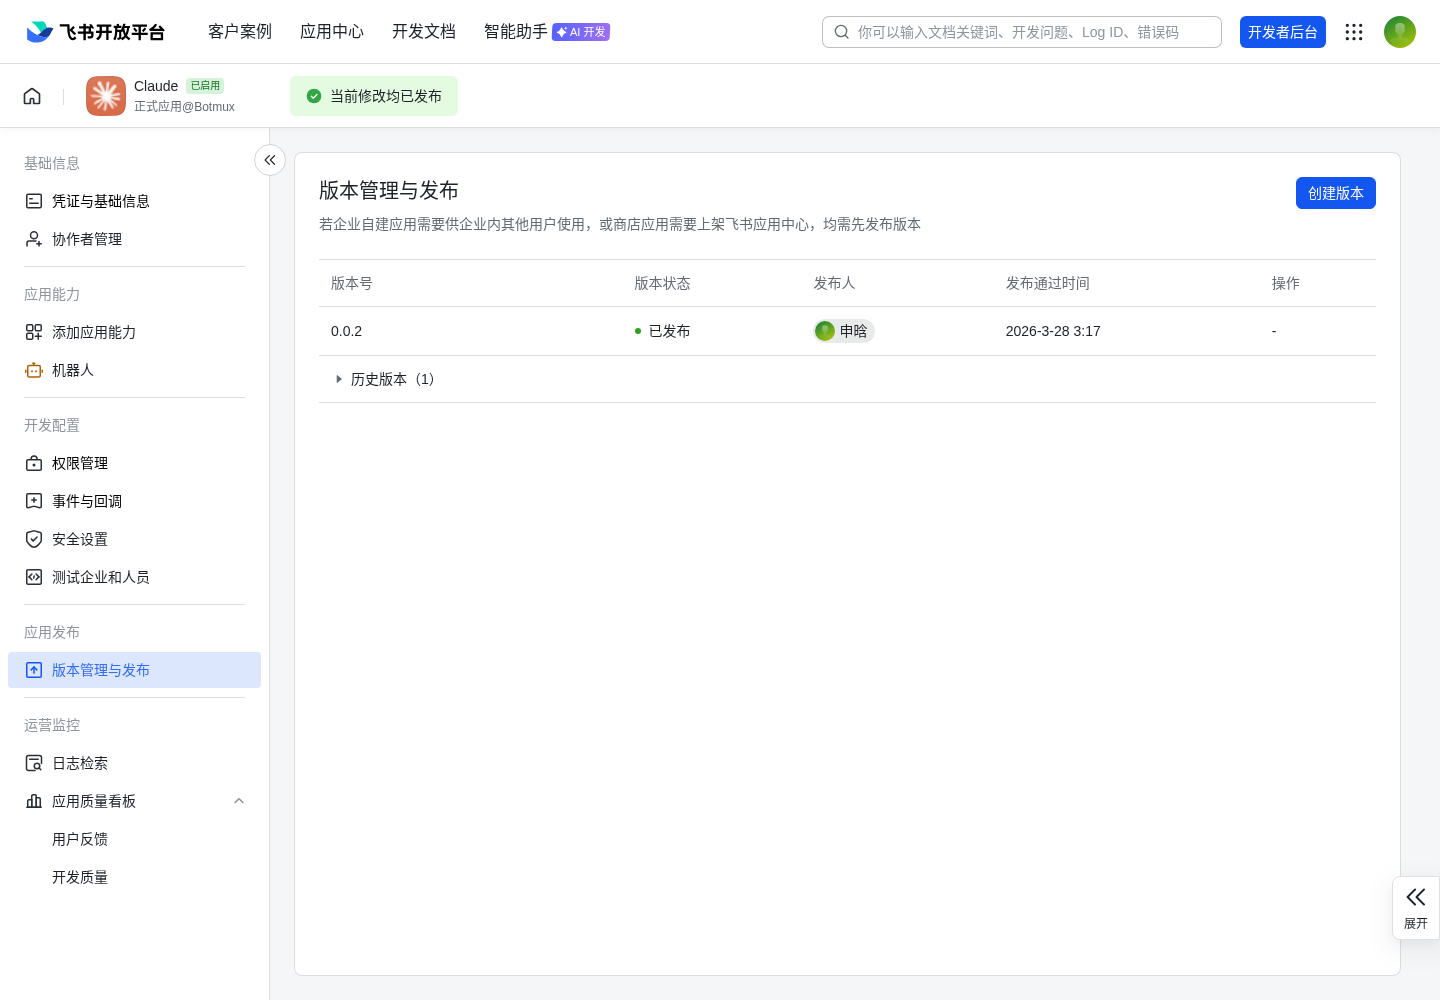Click version number 0.0.2
The image size is (1440, 1000).
pyautogui.click(x=347, y=331)
